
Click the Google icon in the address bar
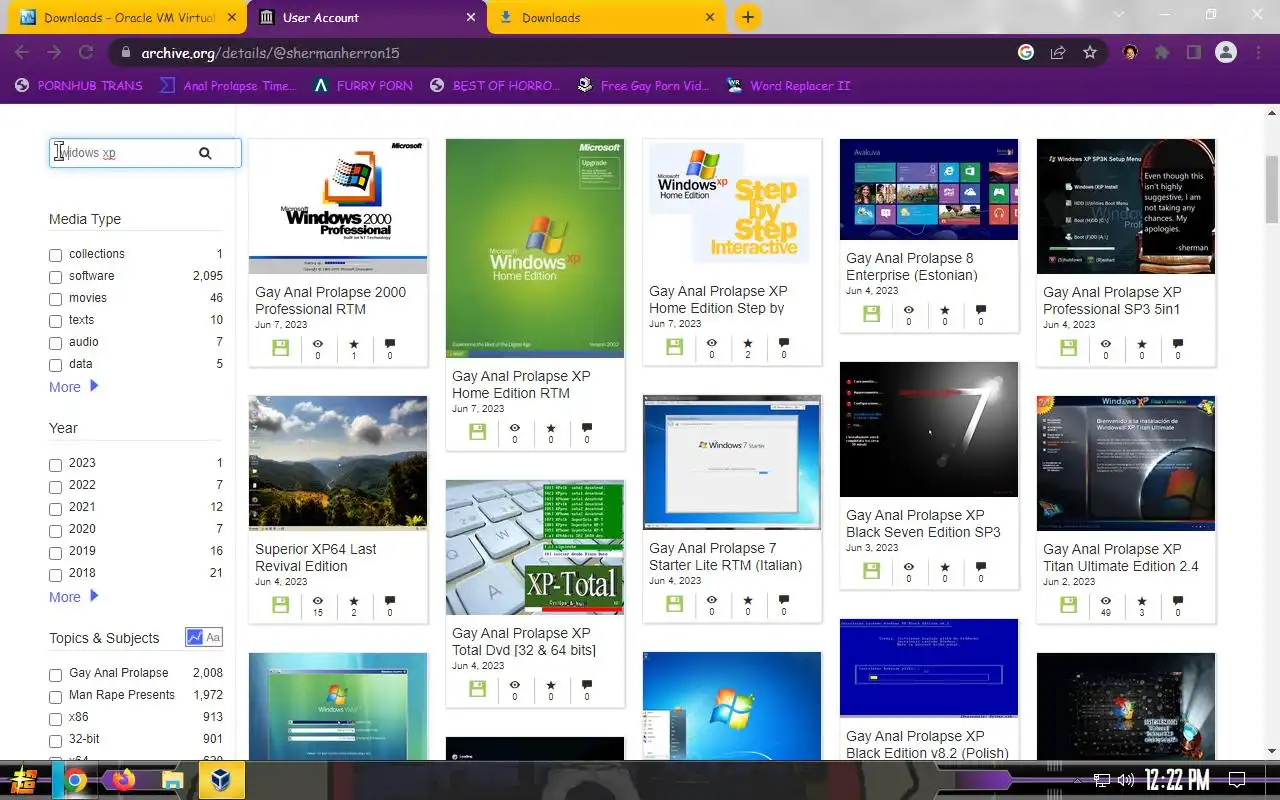point(1026,53)
